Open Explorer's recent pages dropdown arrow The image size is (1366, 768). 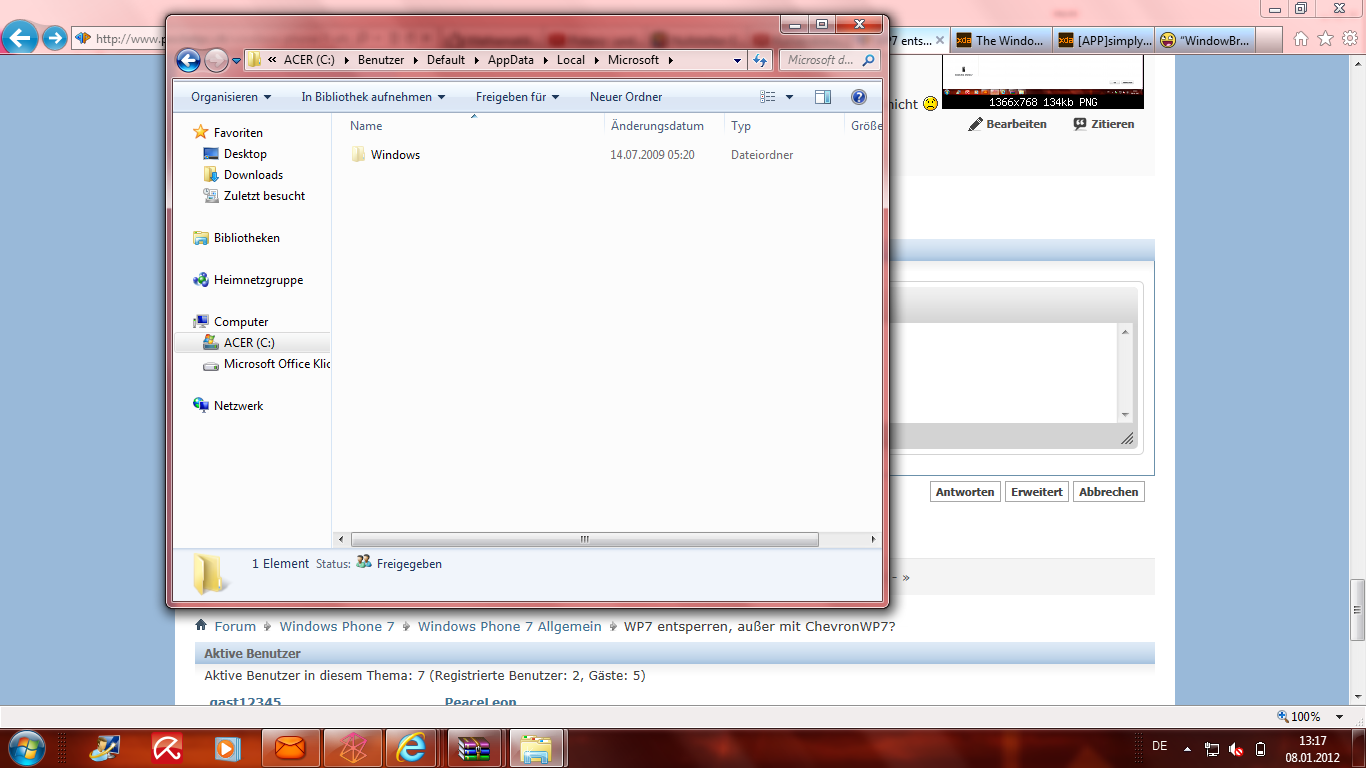tap(236, 61)
